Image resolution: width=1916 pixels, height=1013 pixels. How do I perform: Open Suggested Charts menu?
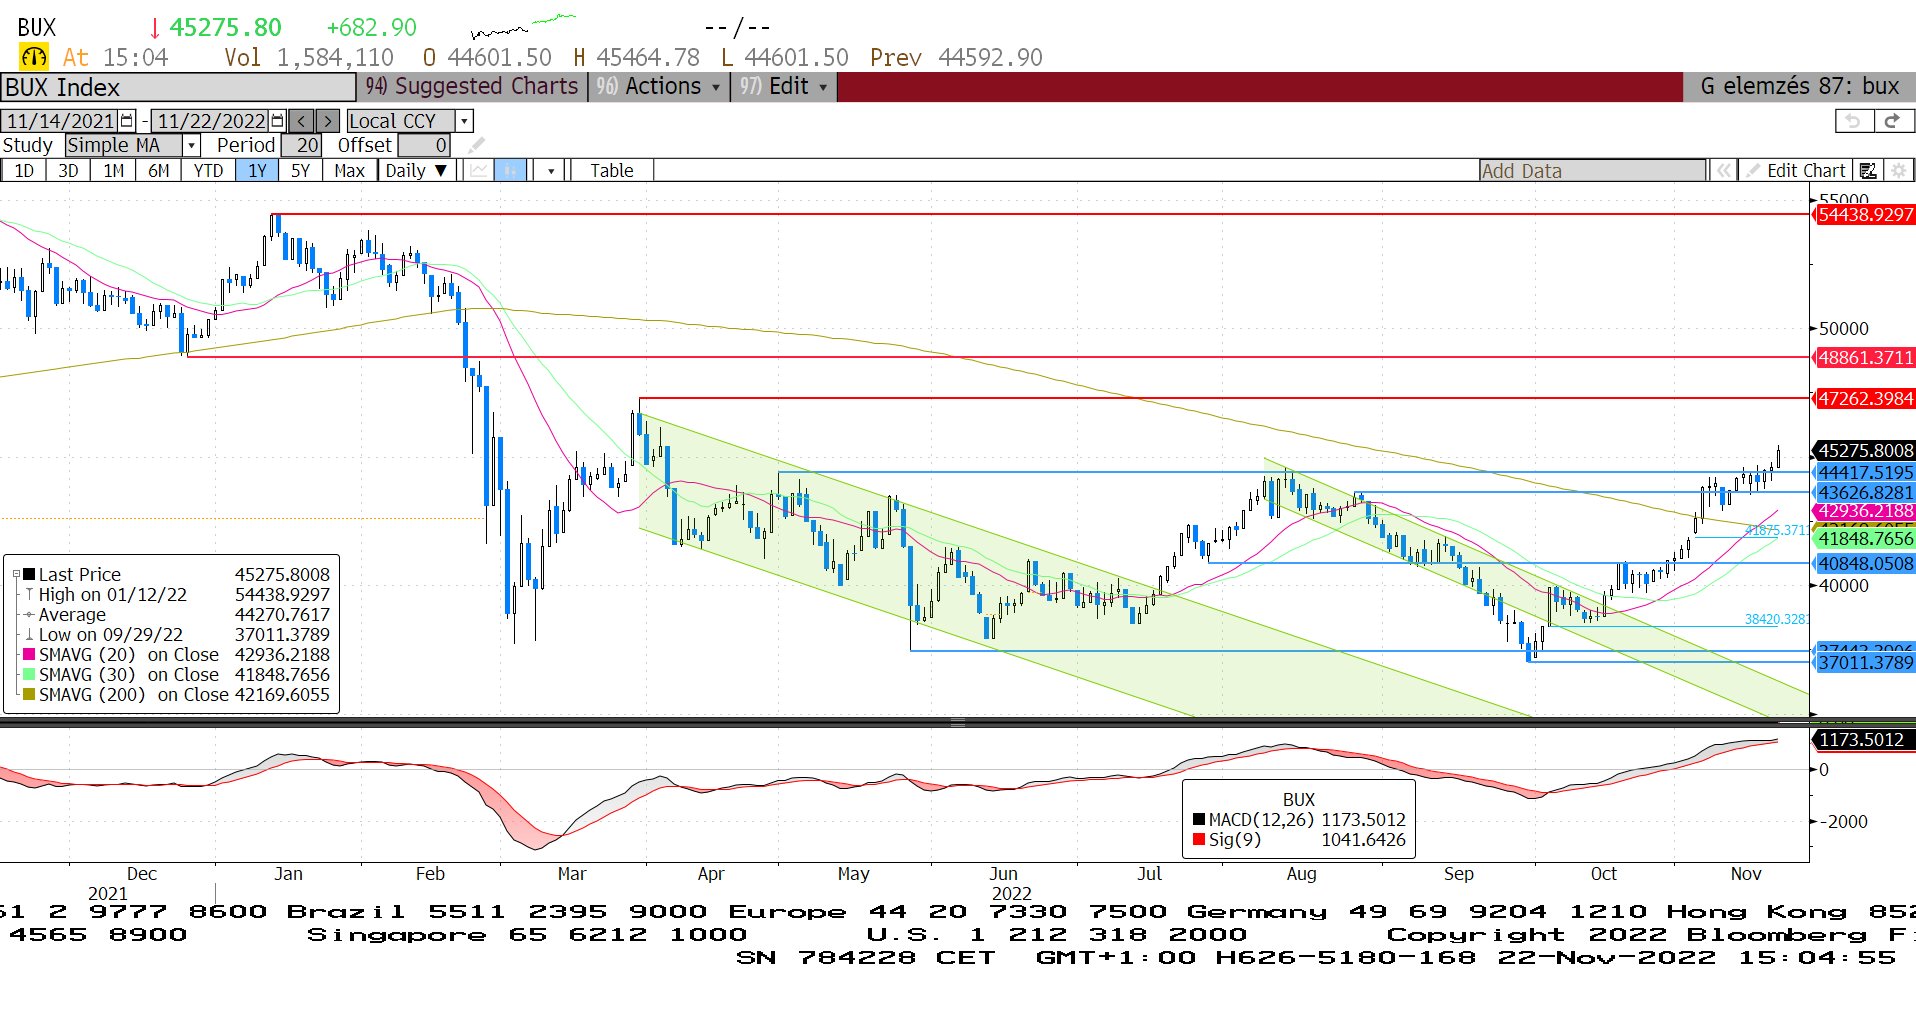point(472,87)
